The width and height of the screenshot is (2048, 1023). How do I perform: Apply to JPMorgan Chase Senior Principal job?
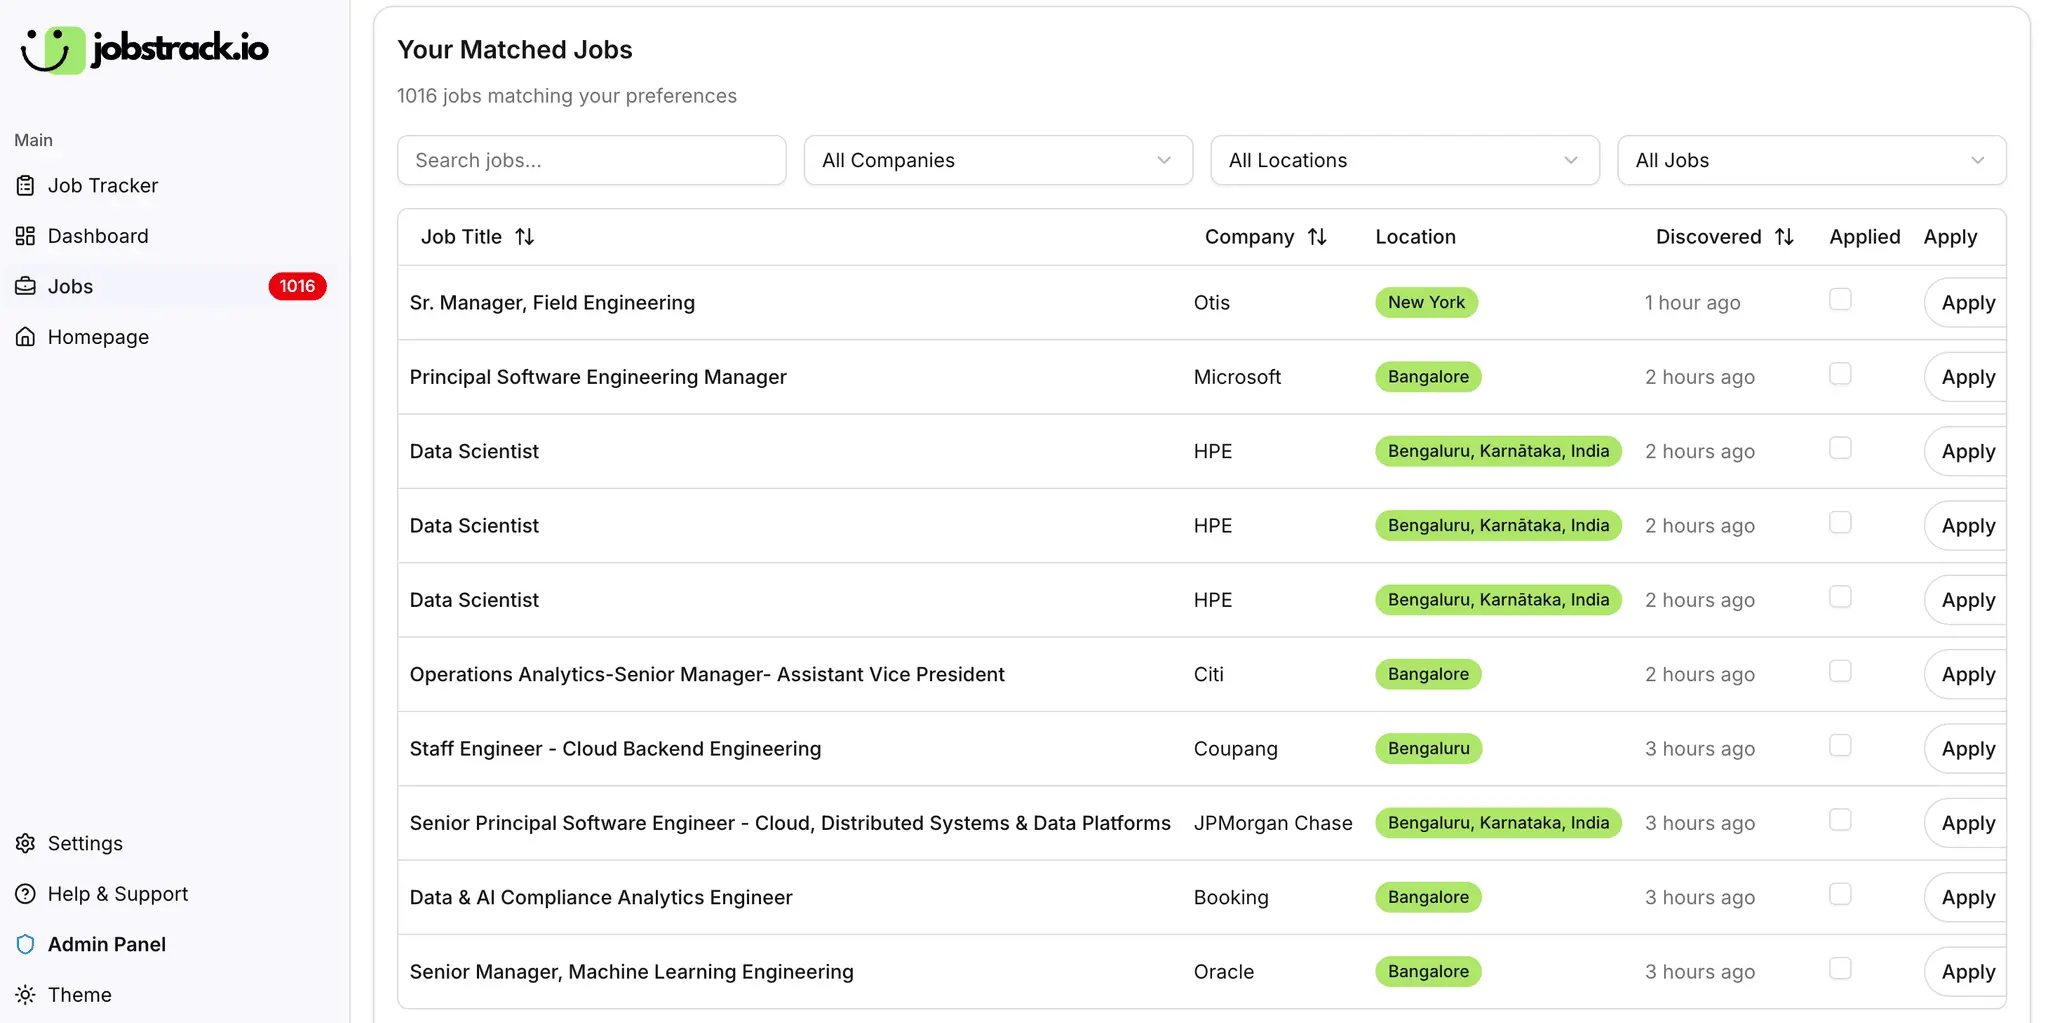[1967, 823]
